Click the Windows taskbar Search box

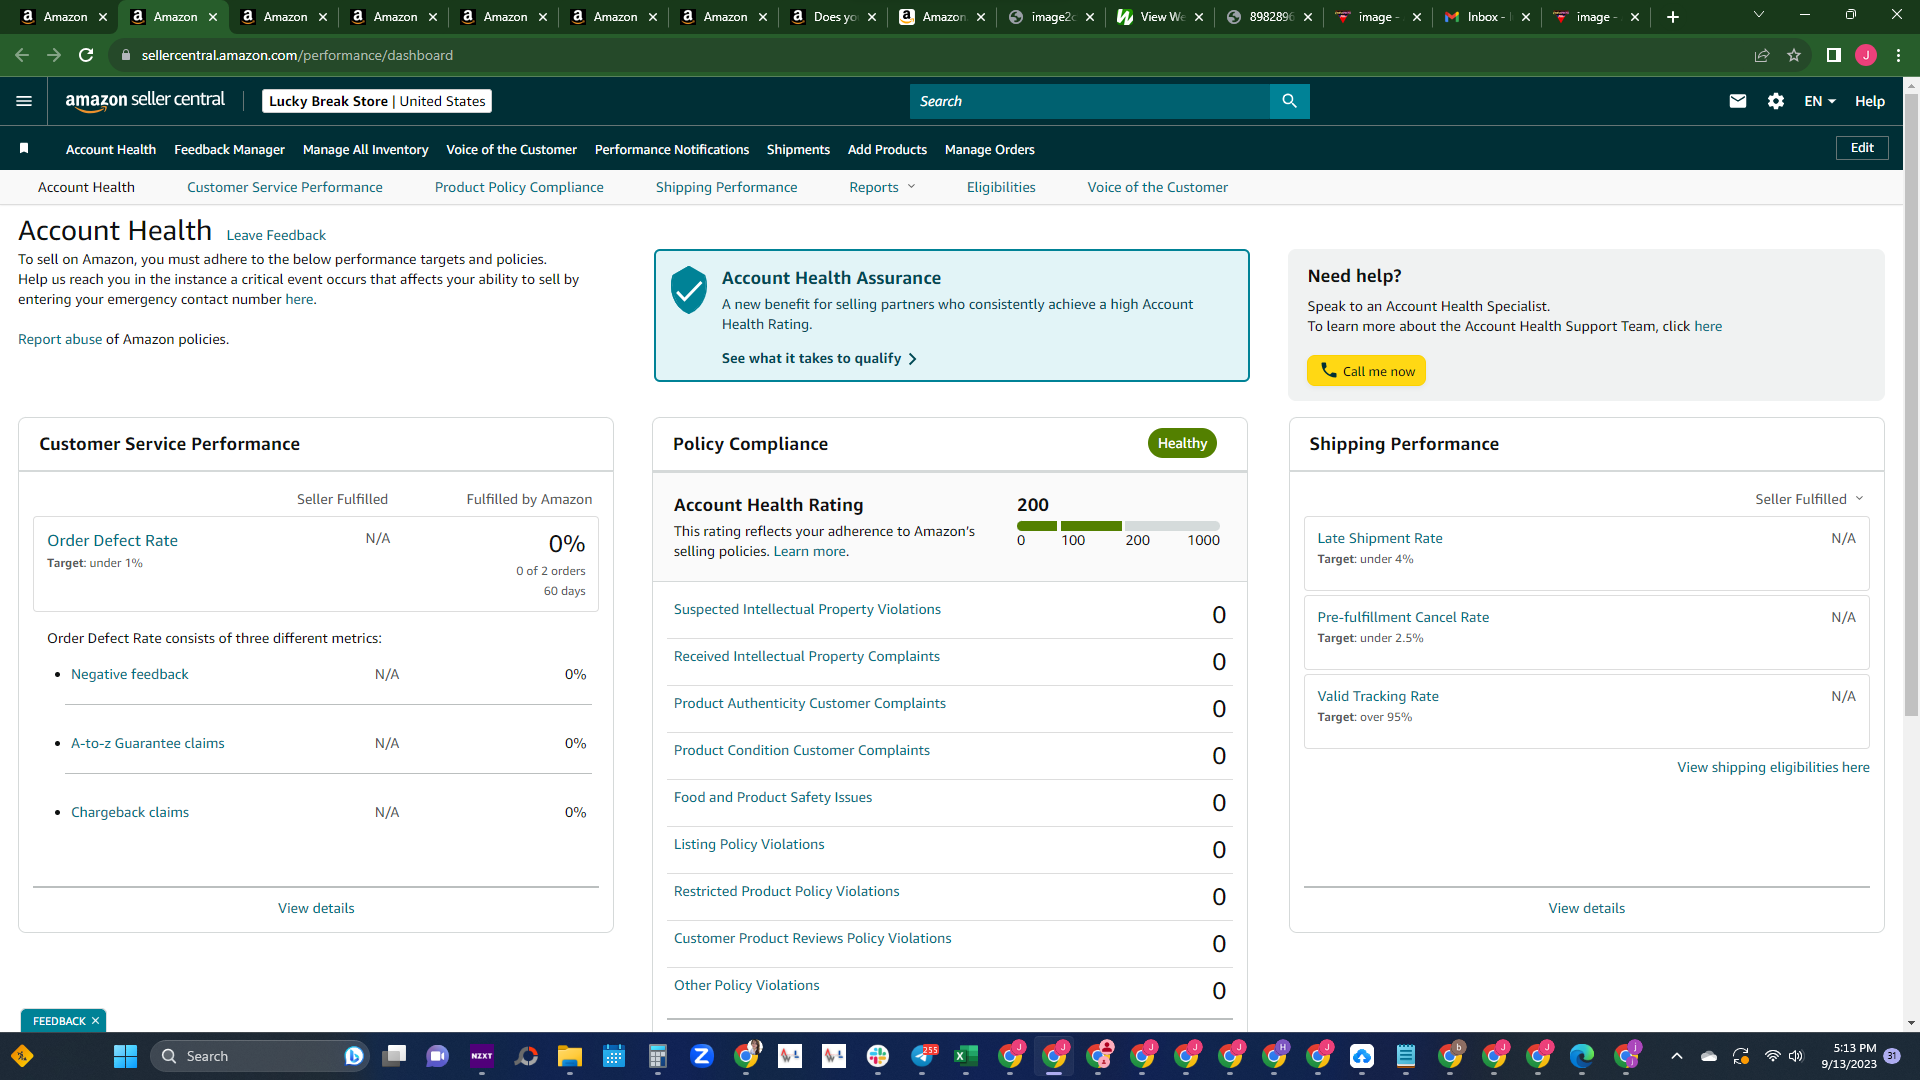(x=260, y=1056)
